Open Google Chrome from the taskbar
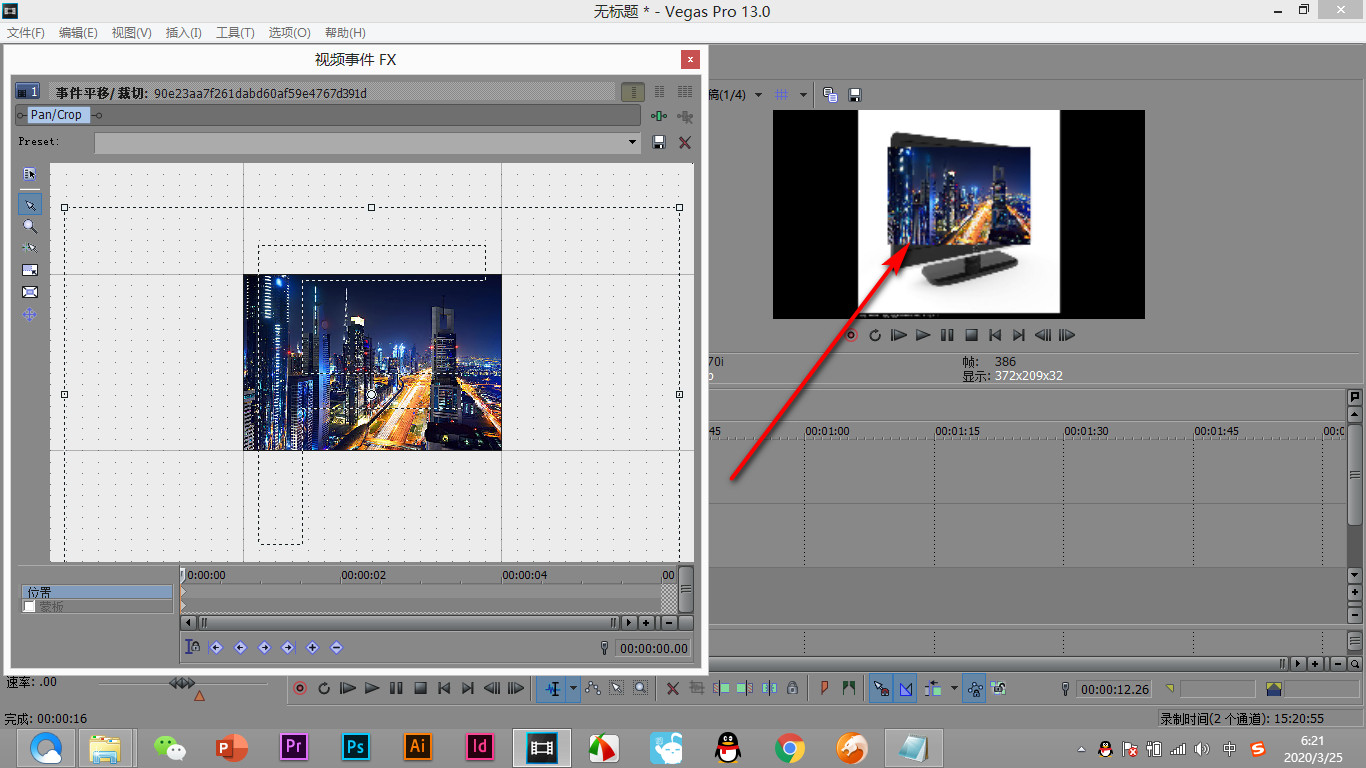The height and width of the screenshot is (768, 1366). pos(790,747)
